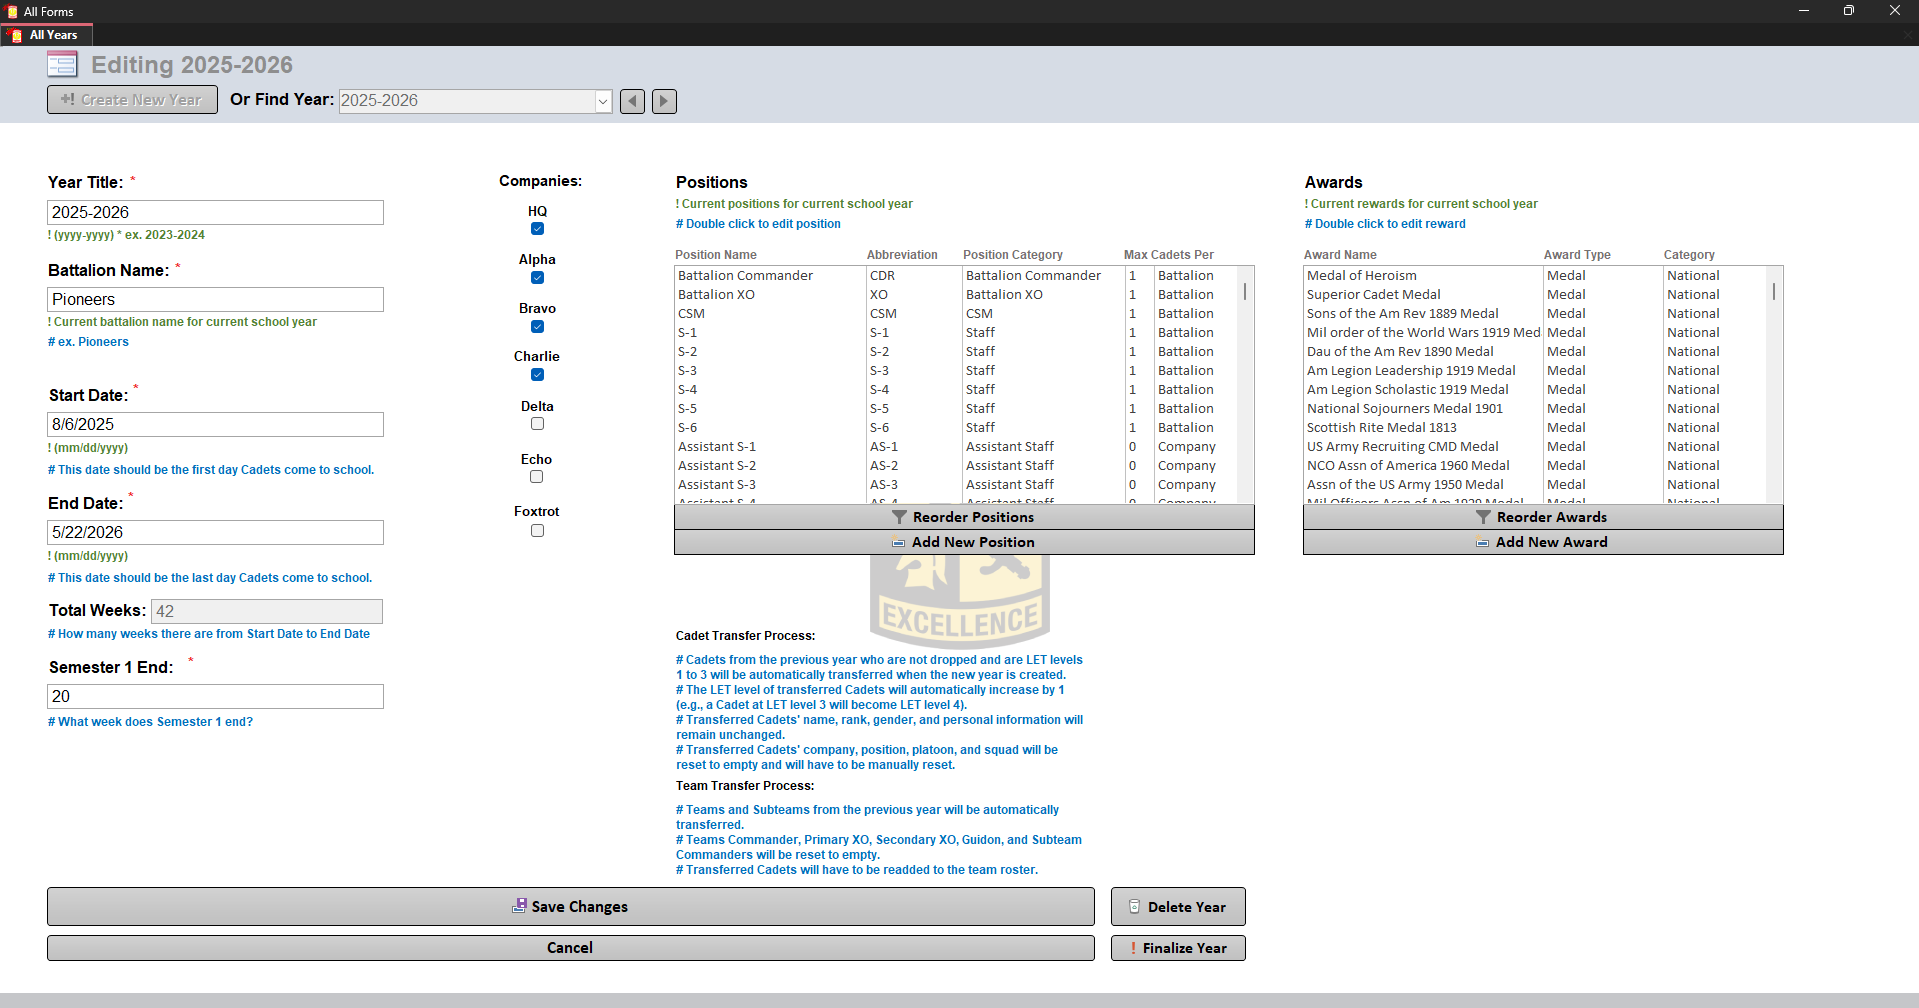Click the floppy icon on Save Changes

click(x=519, y=905)
